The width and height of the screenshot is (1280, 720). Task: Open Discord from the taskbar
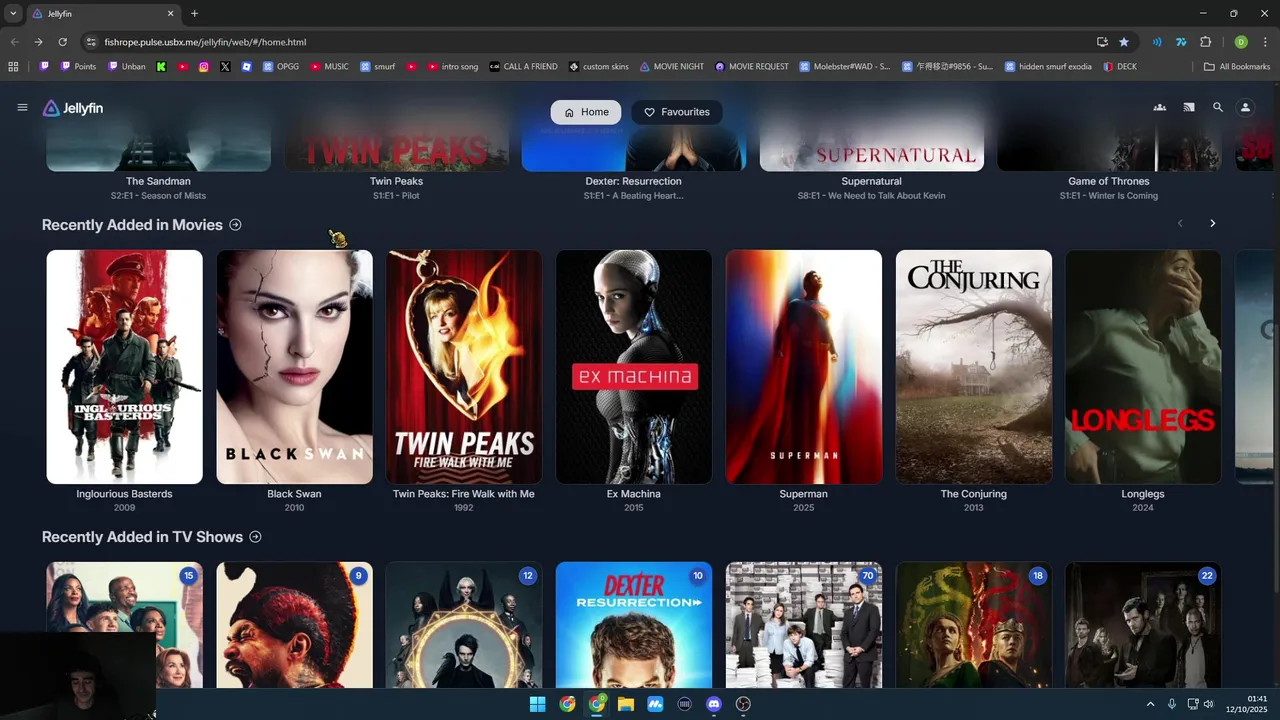tap(714, 704)
